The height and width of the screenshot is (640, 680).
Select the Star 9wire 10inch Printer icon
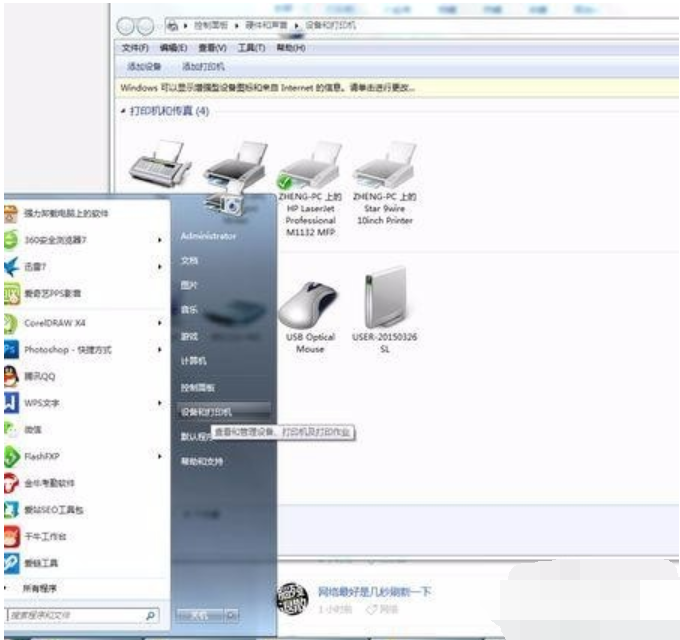[385, 166]
